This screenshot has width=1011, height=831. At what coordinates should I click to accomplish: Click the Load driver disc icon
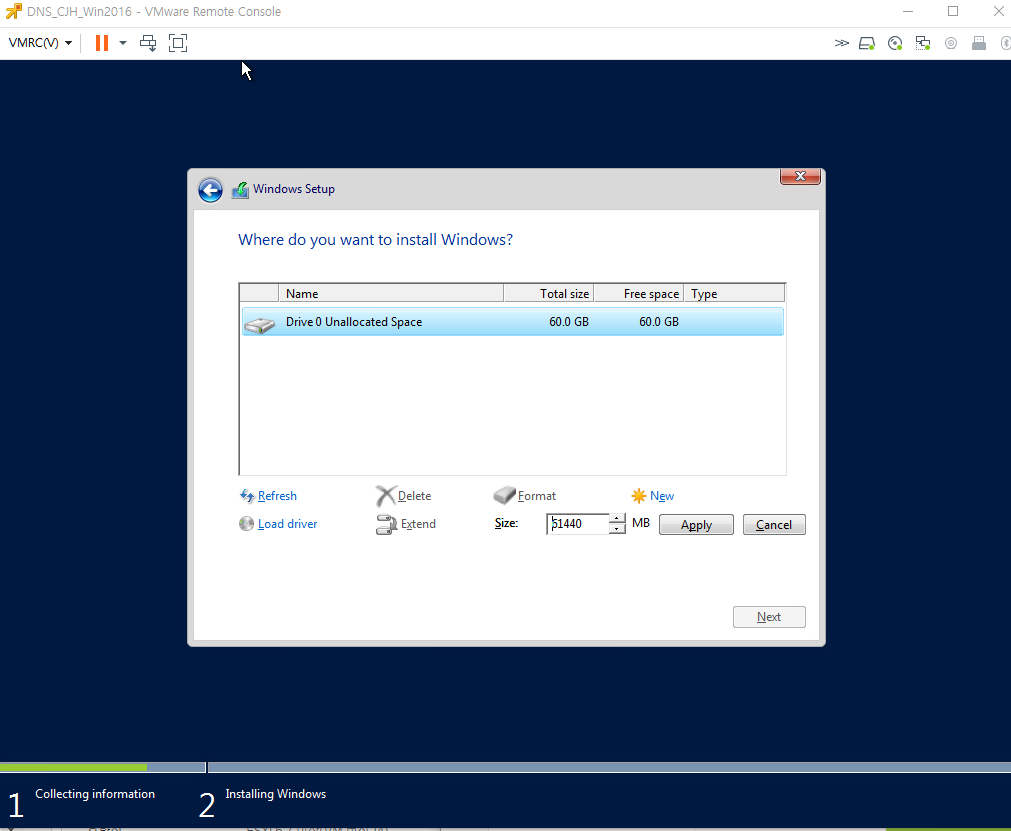pyautogui.click(x=246, y=523)
